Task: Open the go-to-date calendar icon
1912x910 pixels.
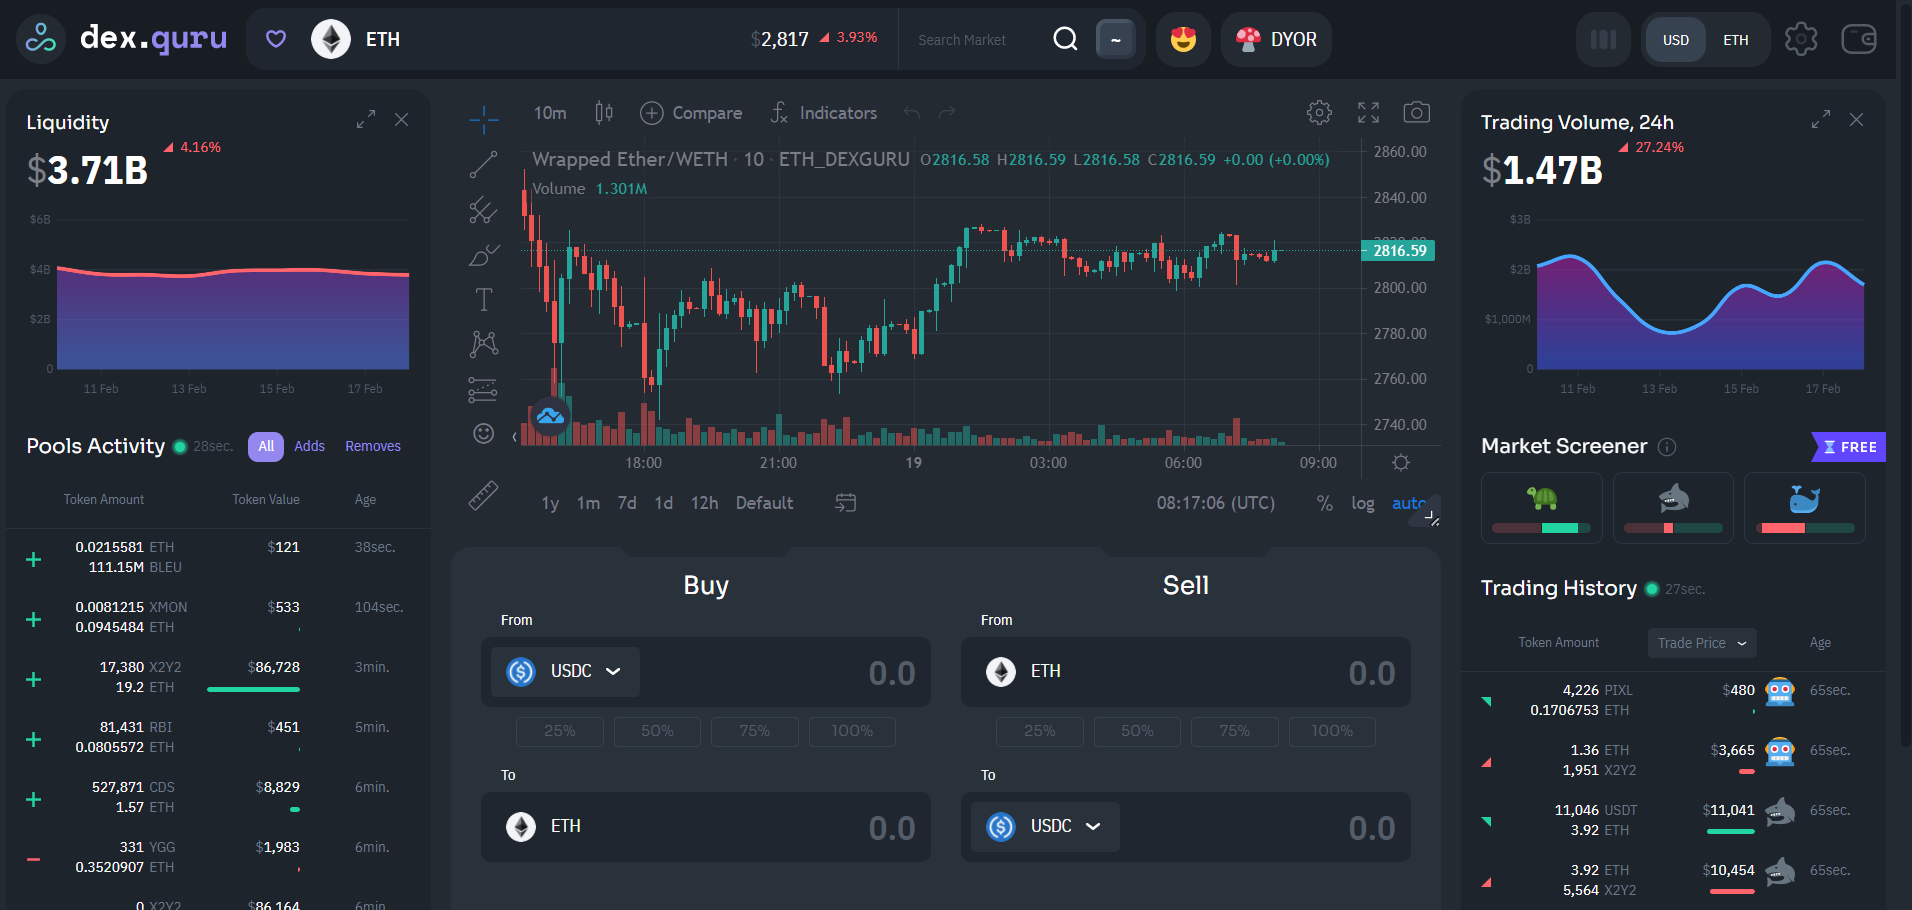Action: click(846, 503)
